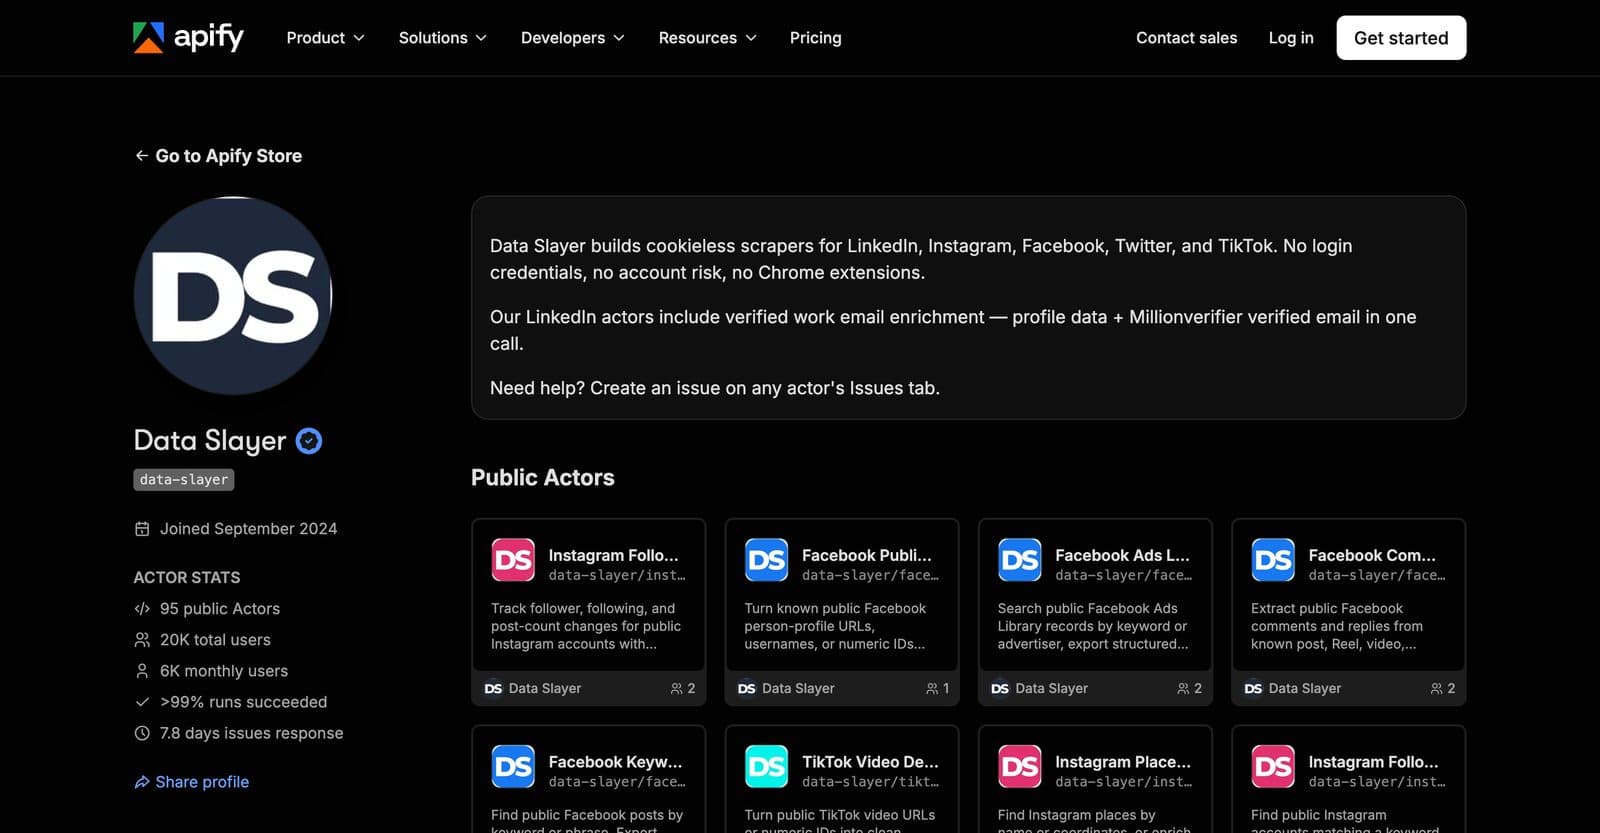Click the TikTok Video De... actor's teal DS icon
1600x833 pixels.
(x=767, y=767)
